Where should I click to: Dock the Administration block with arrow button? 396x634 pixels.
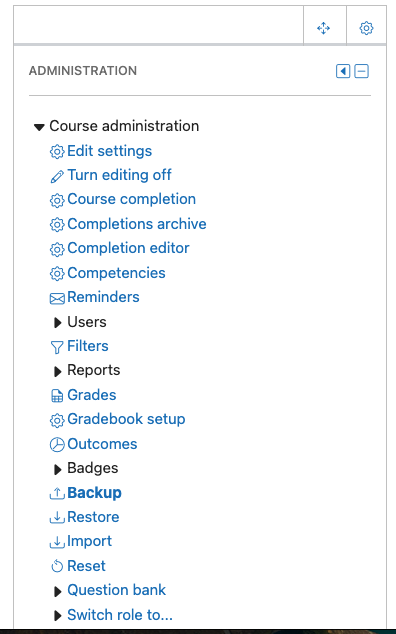[343, 71]
